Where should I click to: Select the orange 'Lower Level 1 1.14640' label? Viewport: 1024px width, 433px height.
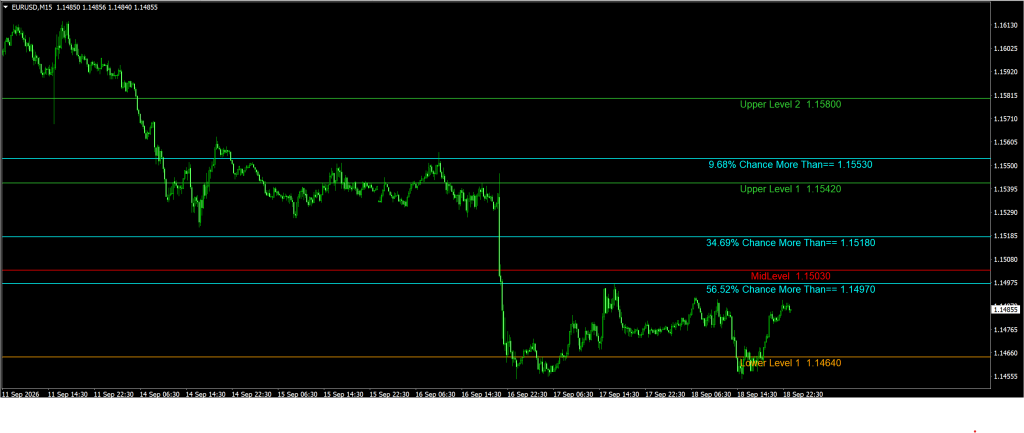click(790, 362)
